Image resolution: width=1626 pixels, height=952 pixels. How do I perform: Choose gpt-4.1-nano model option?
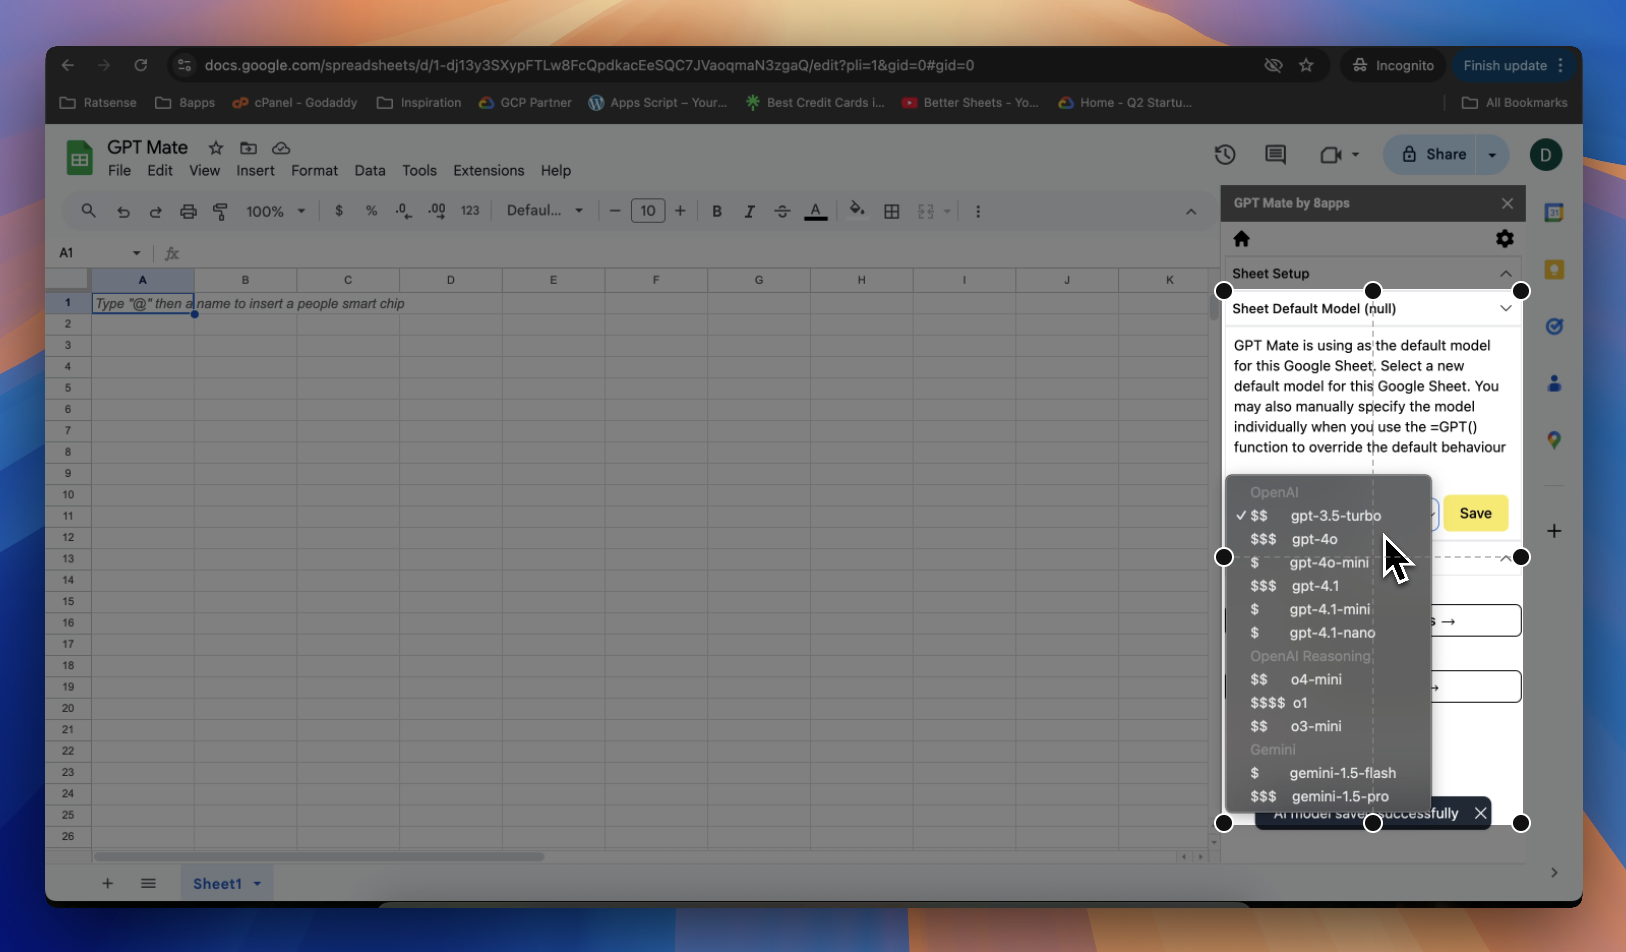pyautogui.click(x=1328, y=632)
